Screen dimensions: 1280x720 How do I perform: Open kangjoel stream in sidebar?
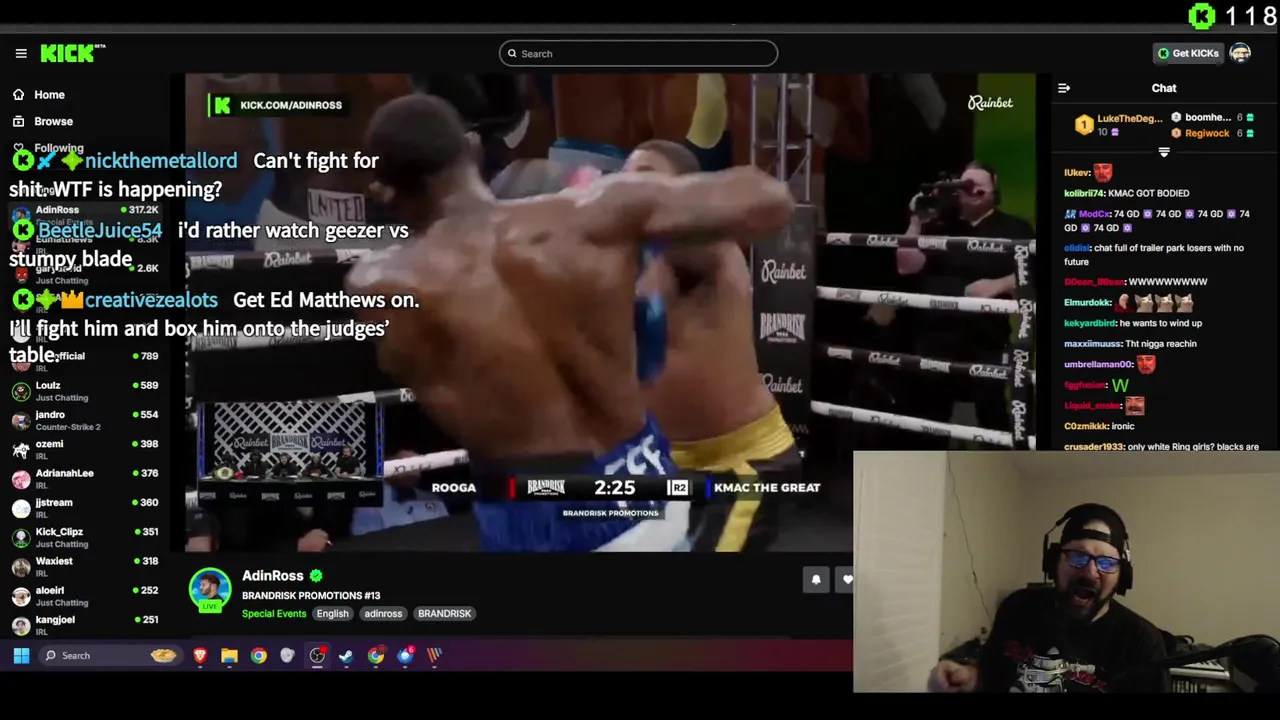tap(85, 625)
